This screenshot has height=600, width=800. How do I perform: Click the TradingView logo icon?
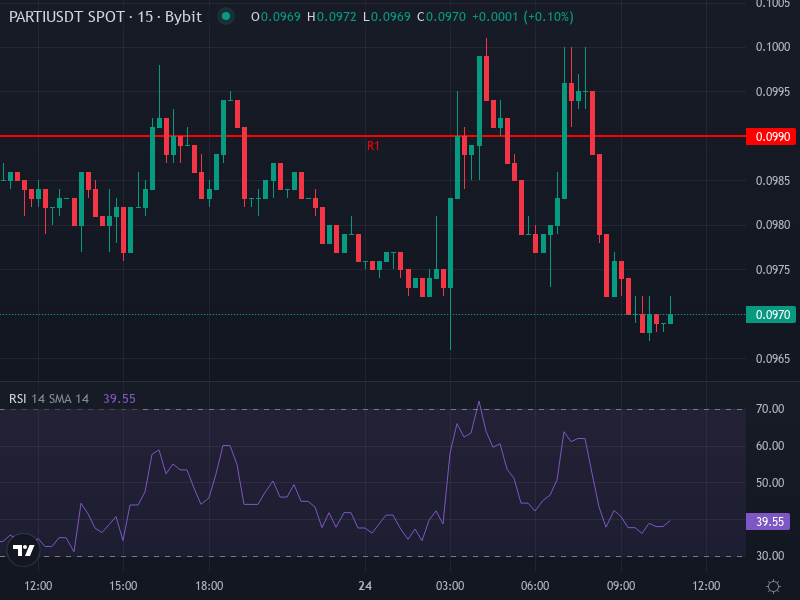pos(24,549)
